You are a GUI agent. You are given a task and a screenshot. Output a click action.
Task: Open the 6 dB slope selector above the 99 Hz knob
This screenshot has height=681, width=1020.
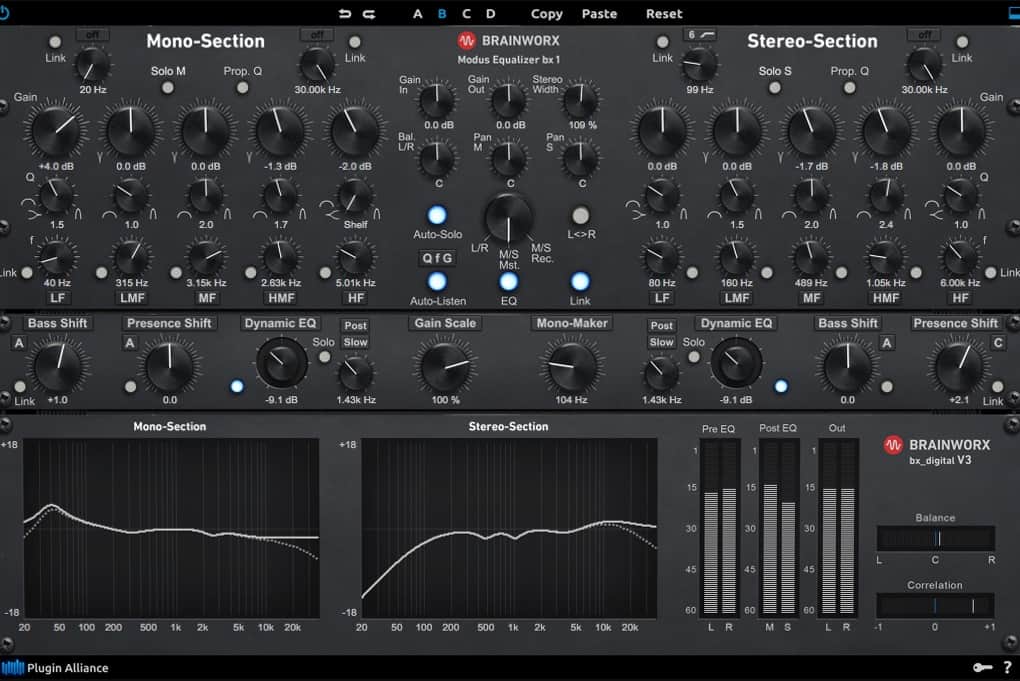[699, 34]
